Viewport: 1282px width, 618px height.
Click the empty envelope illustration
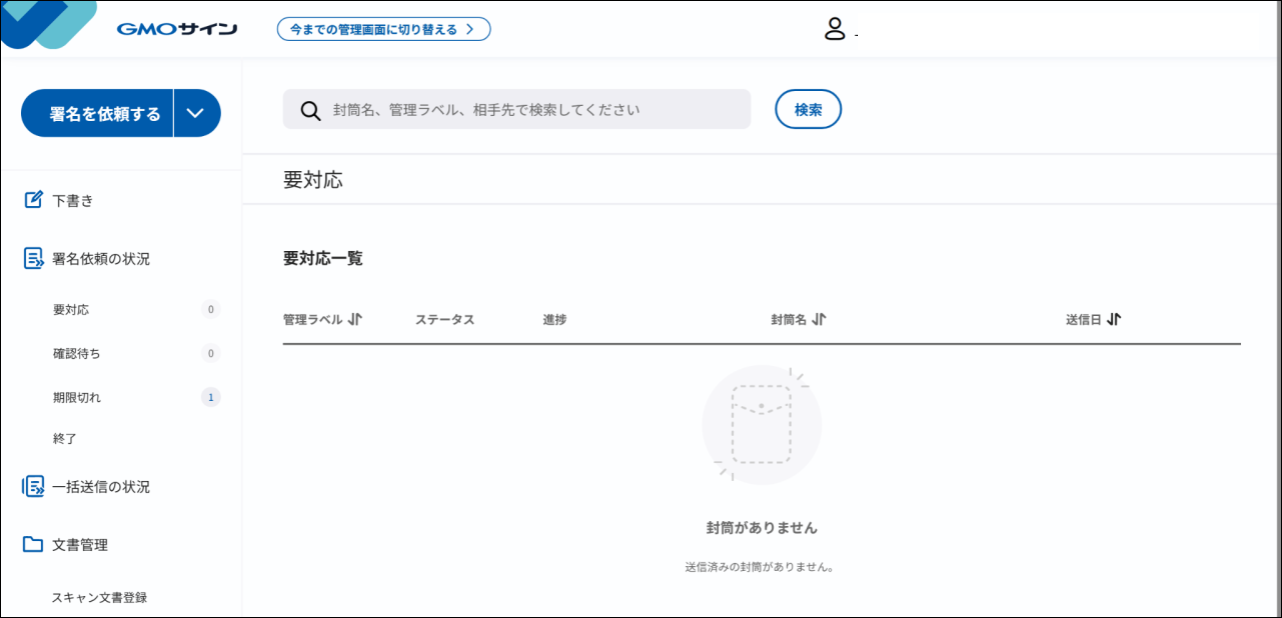(x=761, y=425)
